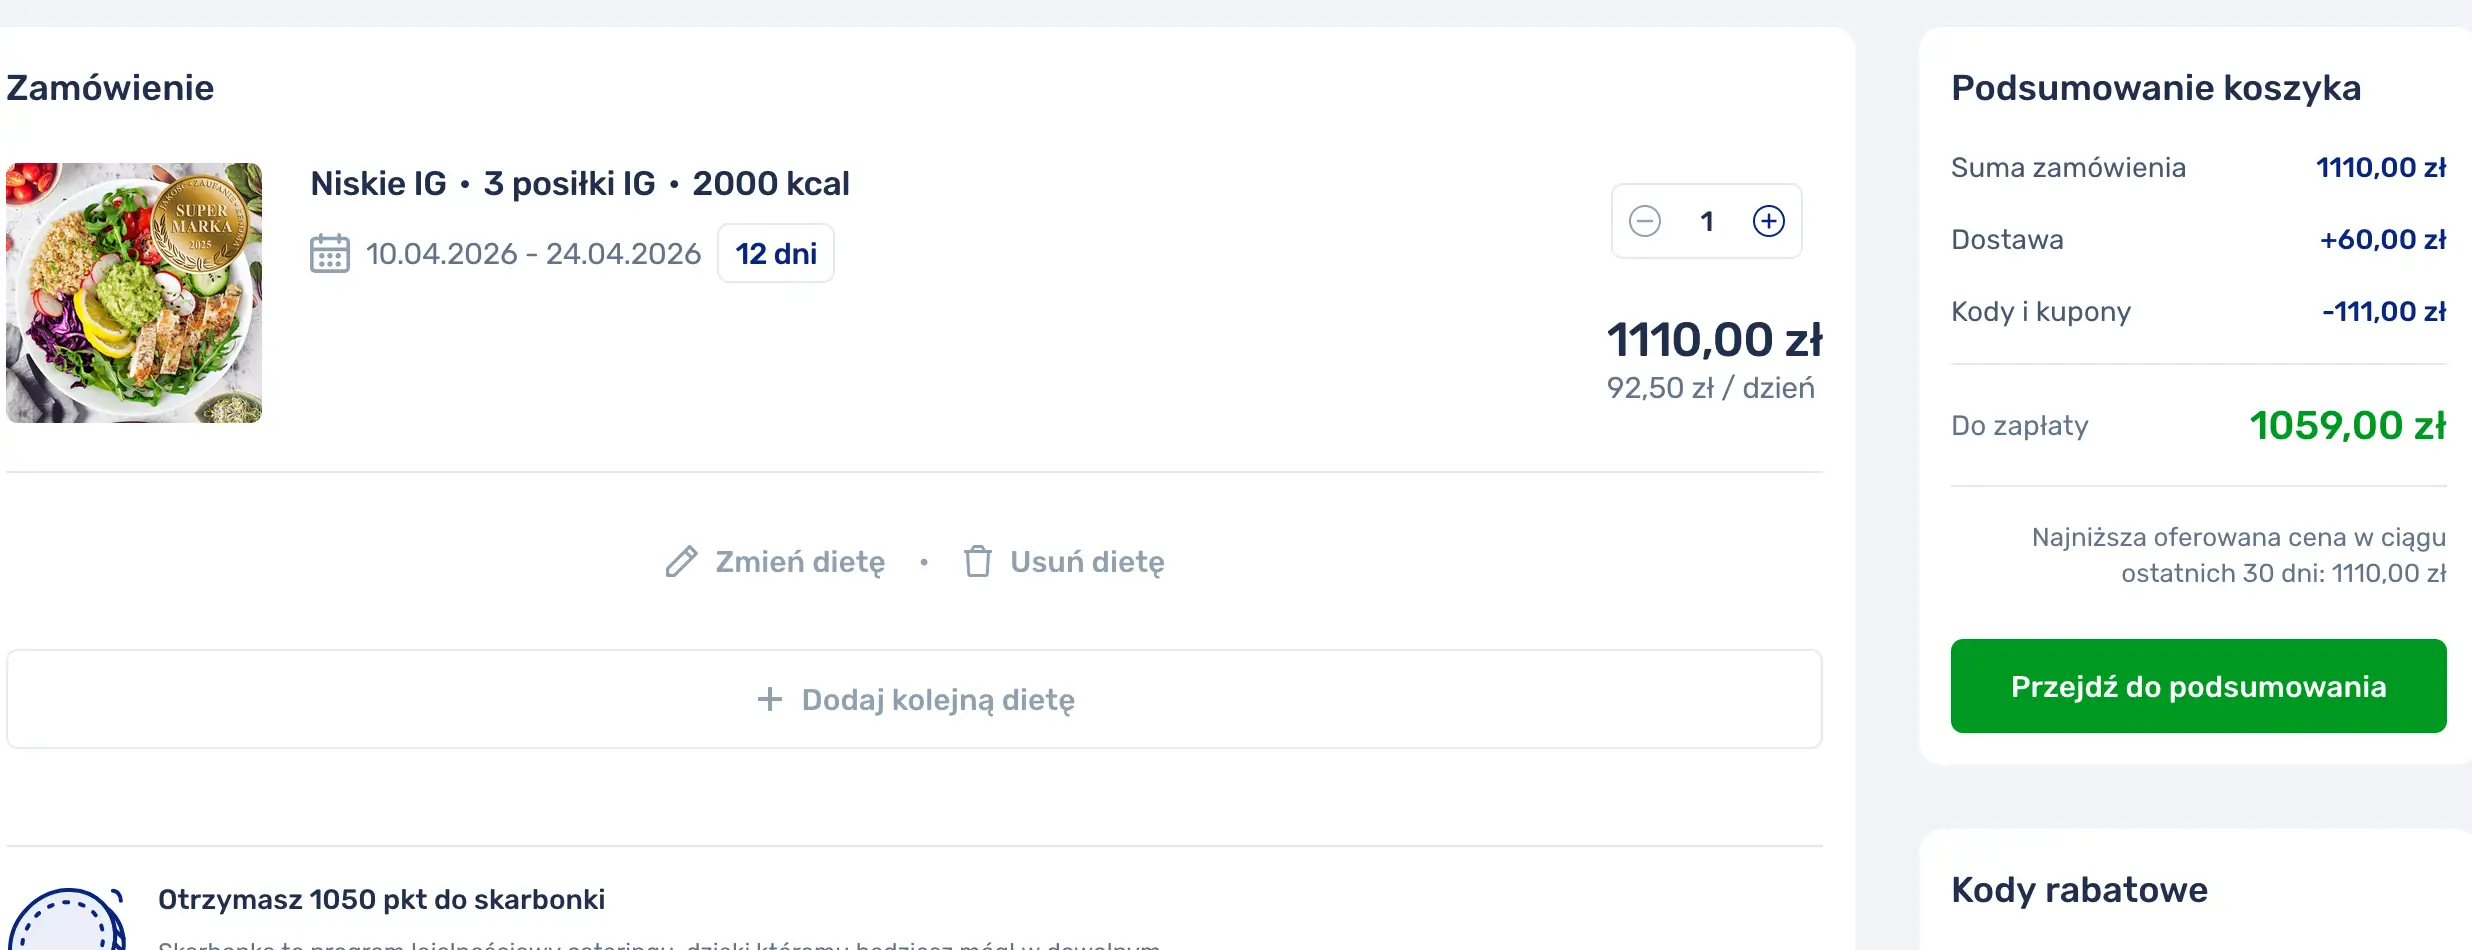Image resolution: width=2472 pixels, height=950 pixels.
Task: Click the Zmień dietę link
Action: coord(799,561)
